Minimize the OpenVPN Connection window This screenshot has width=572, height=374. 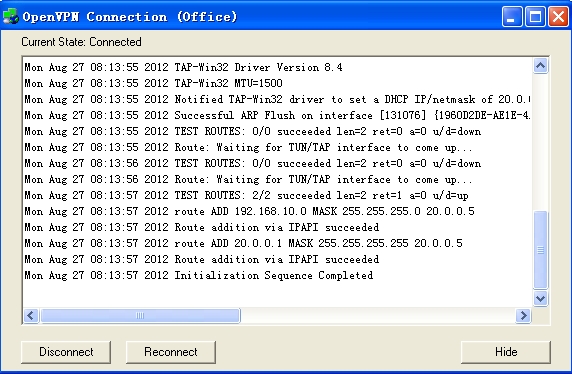[512, 17]
